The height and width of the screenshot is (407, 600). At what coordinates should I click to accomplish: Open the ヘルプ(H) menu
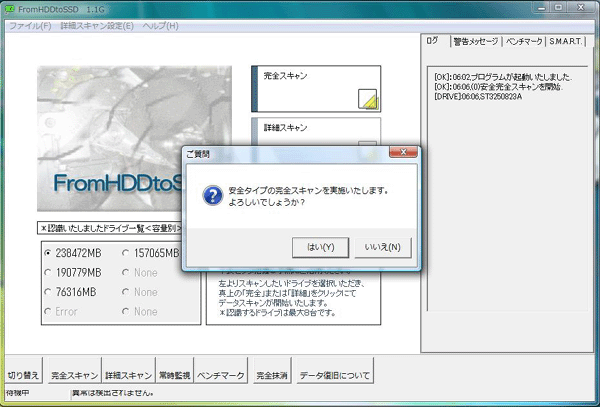pyautogui.click(x=160, y=26)
